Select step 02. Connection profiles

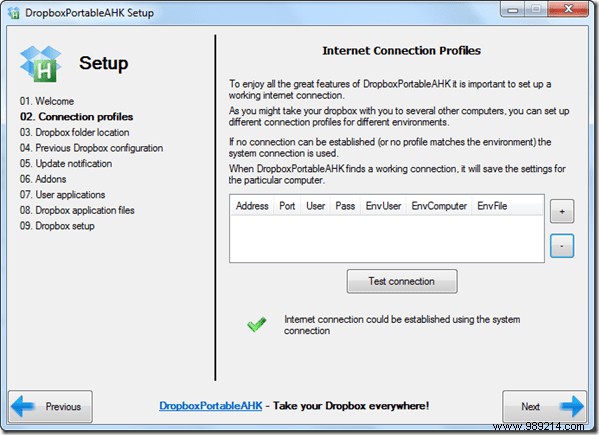pyautogui.click(x=76, y=116)
